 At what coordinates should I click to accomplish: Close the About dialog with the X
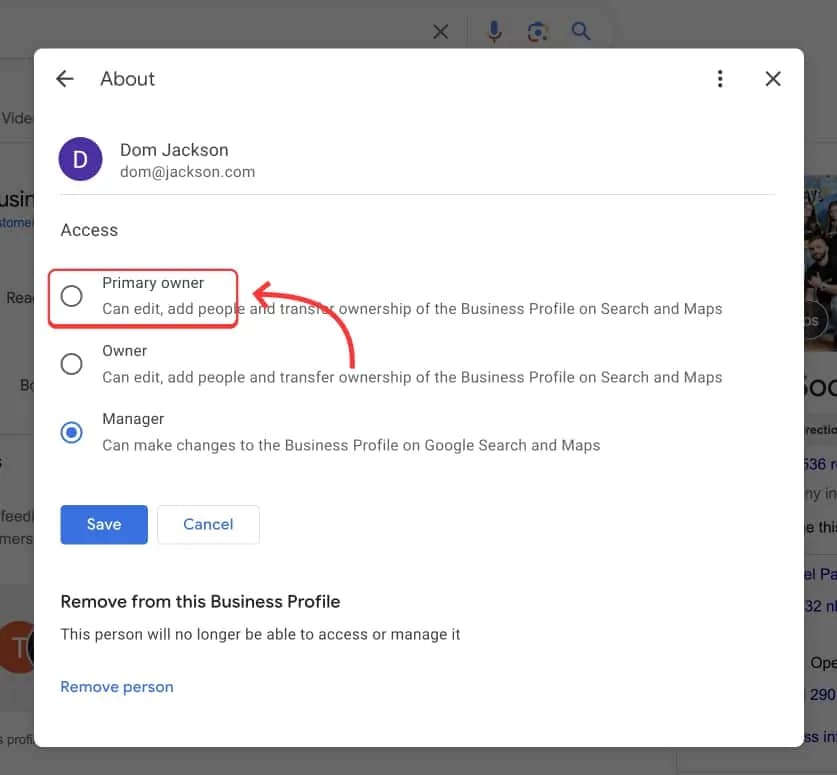pyautogui.click(x=772, y=78)
